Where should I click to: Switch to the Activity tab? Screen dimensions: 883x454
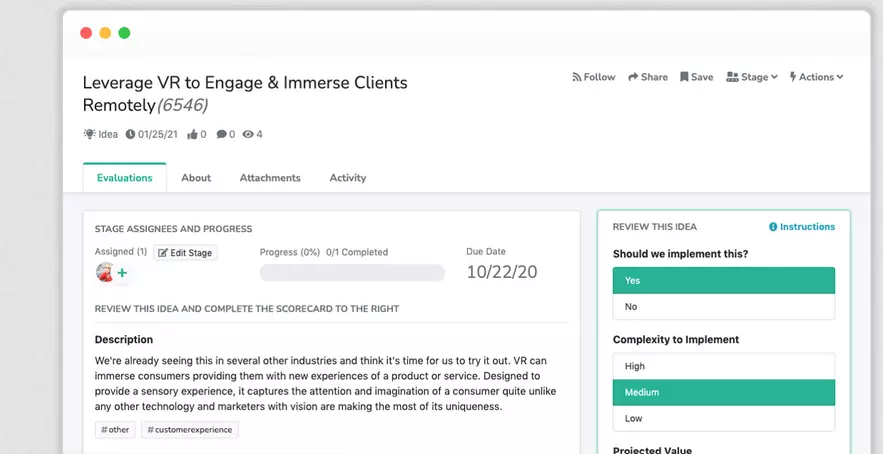[x=348, y=178]
